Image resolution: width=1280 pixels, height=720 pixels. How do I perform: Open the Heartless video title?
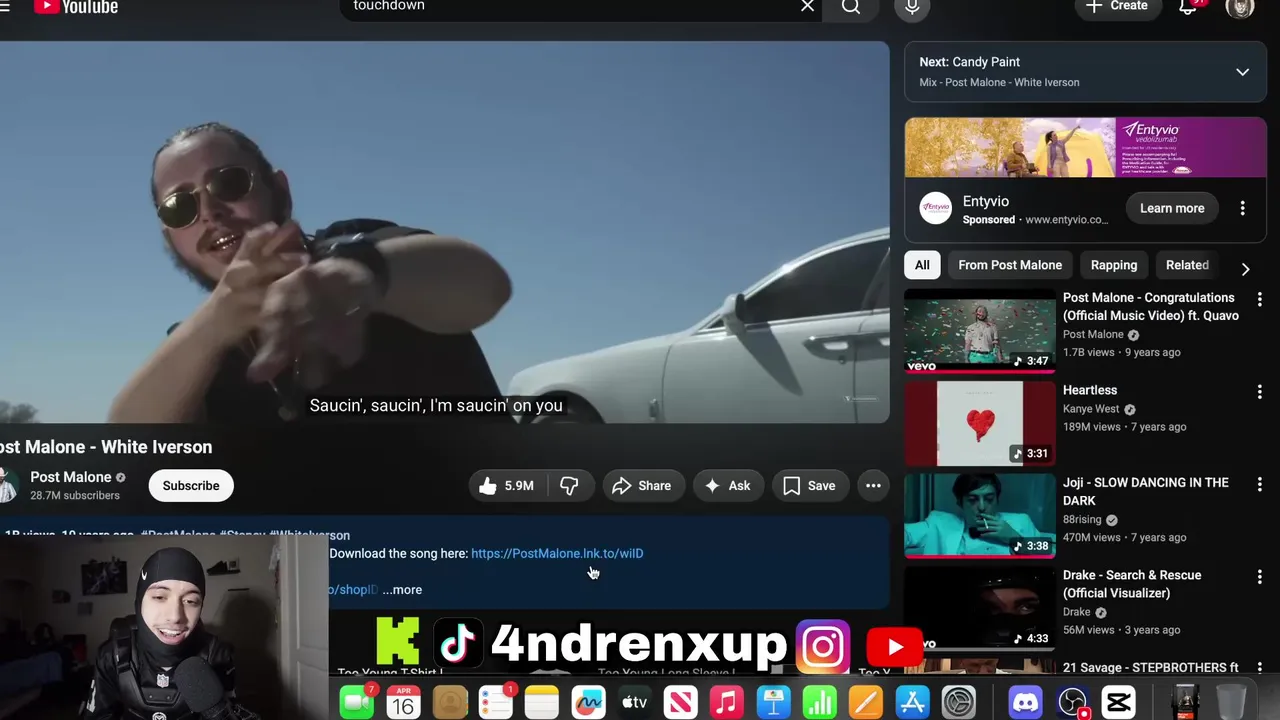1090,390
